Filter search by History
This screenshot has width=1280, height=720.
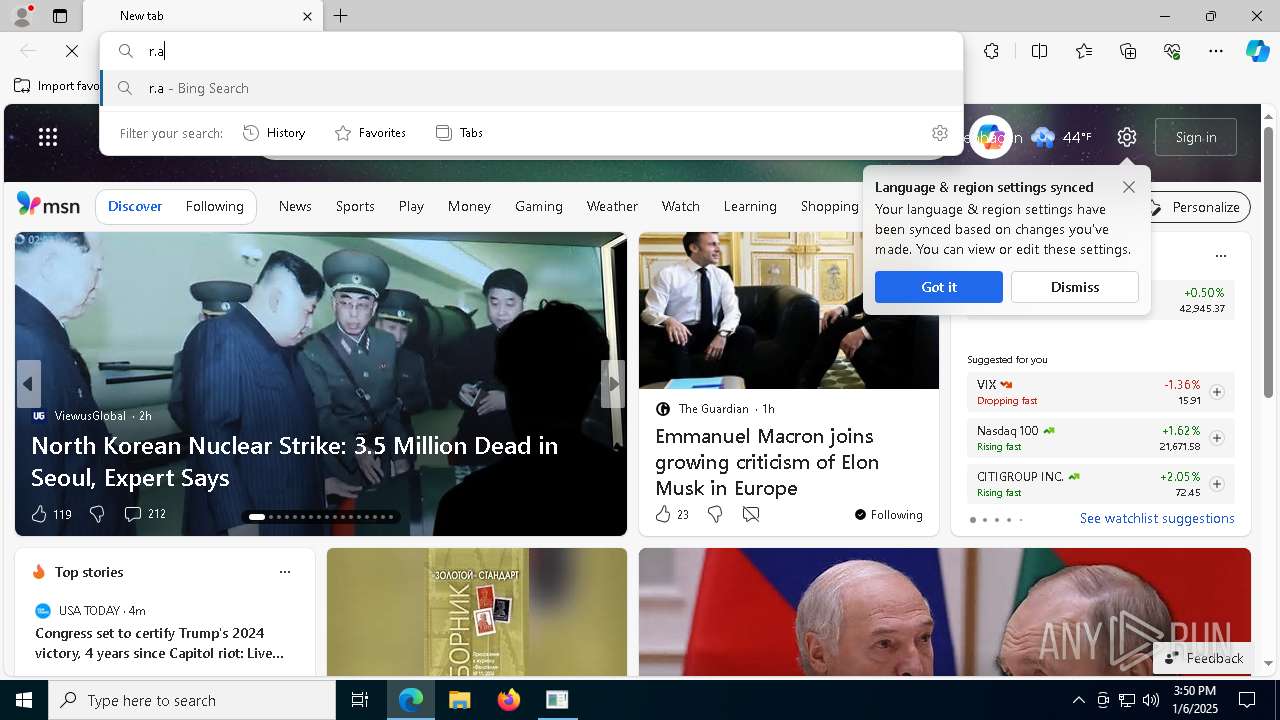click(x=275, y=133)
